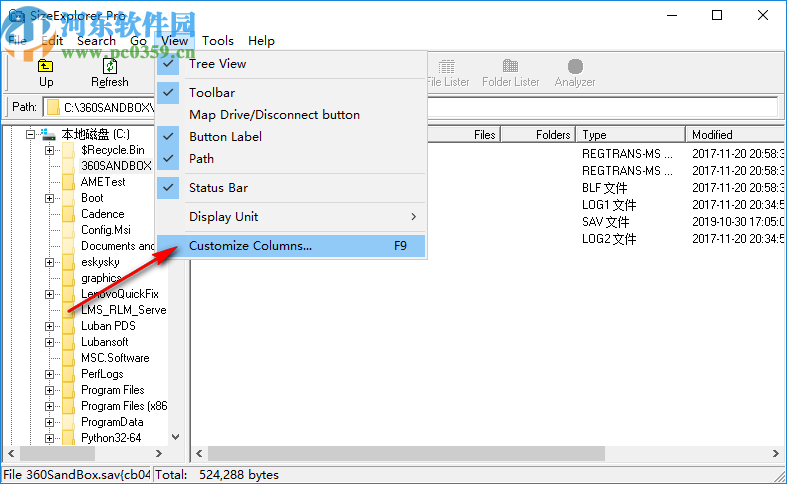Click the ProgramData folder icon
Image resolution: width=787 pixels, height=484 pixels.
click(69, 422)
